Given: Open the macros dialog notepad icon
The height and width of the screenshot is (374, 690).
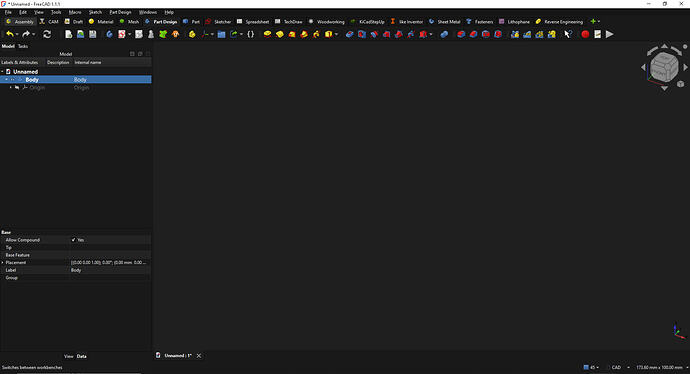Looking at the screenshot, I should coord(597,34).
